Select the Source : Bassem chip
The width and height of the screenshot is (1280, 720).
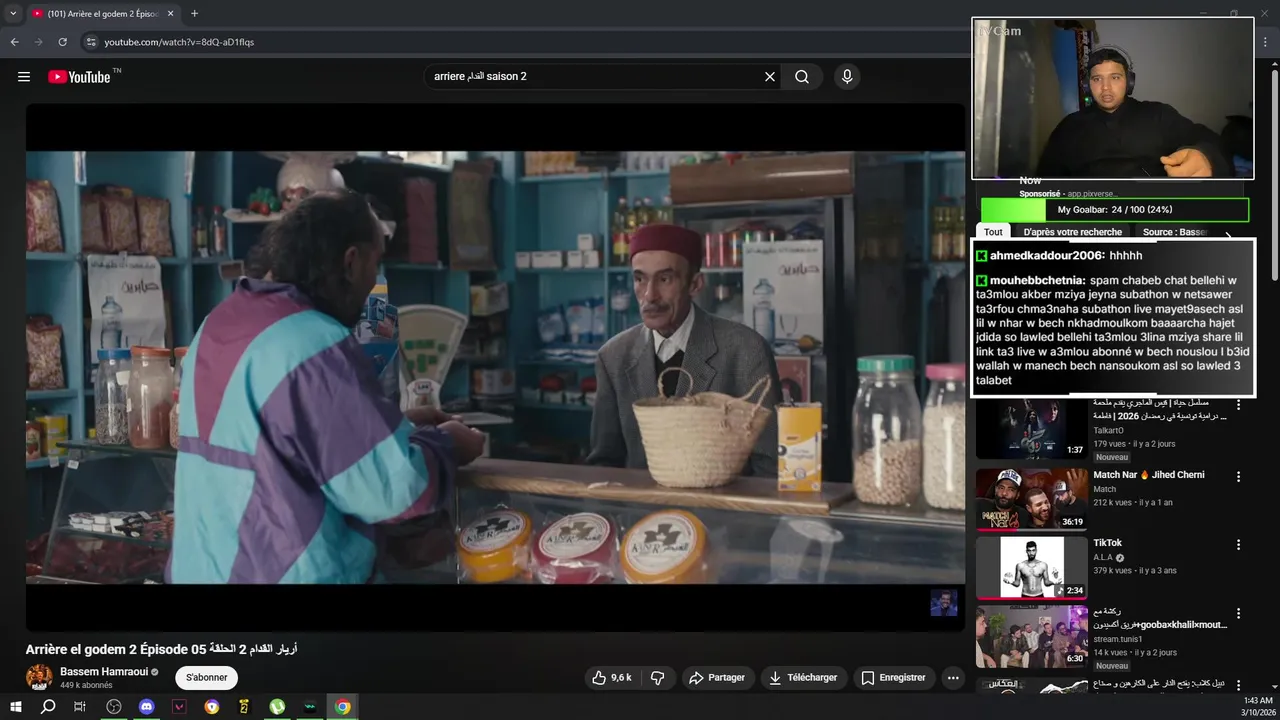tap(1175, 232)
